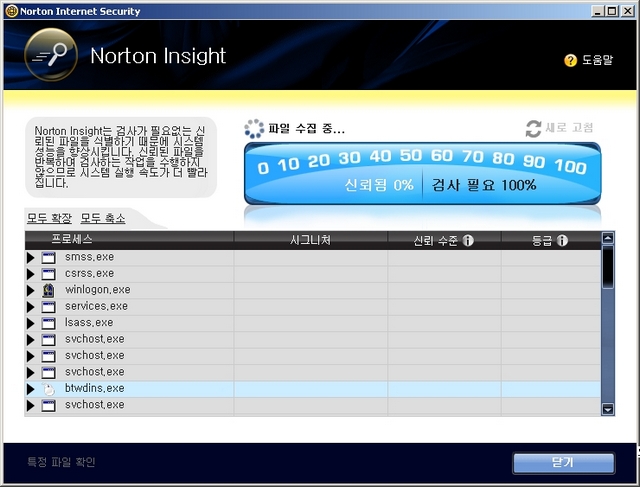Screen dimensions: 640x487
Task: Click the smss.exe process icon
Action: 48,258
